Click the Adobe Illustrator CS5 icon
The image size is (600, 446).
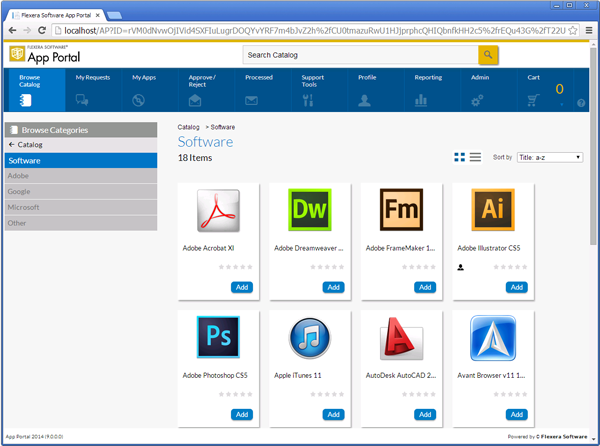click(493, 210)
